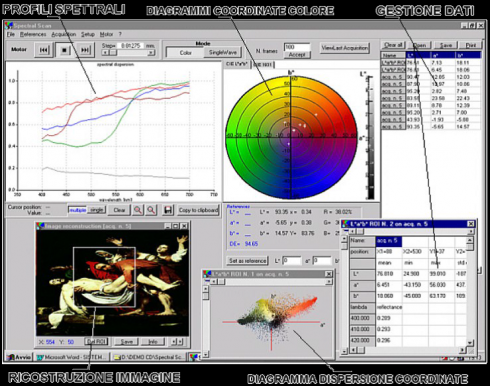Image resolution: width=490 pixels, height=386 pixels.
Task: Click the motor rewind button
Action: click(x=43, y=50)
